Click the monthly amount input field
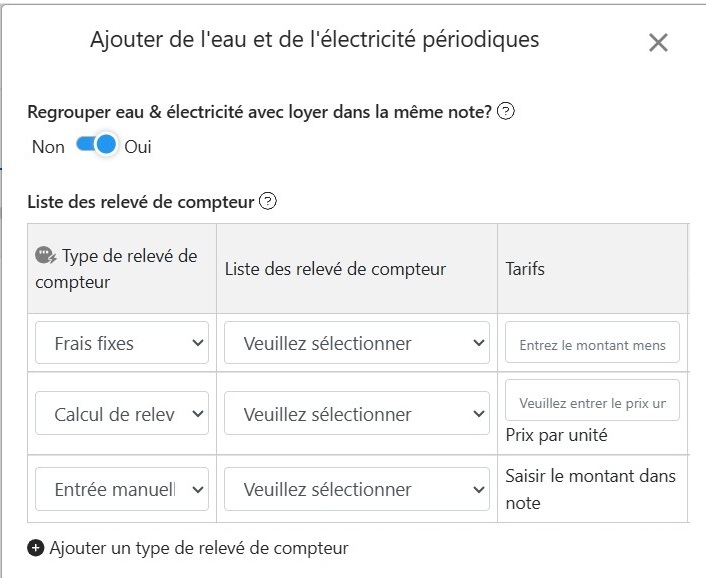The image size is (706, 578). click(x=592, y=344)
